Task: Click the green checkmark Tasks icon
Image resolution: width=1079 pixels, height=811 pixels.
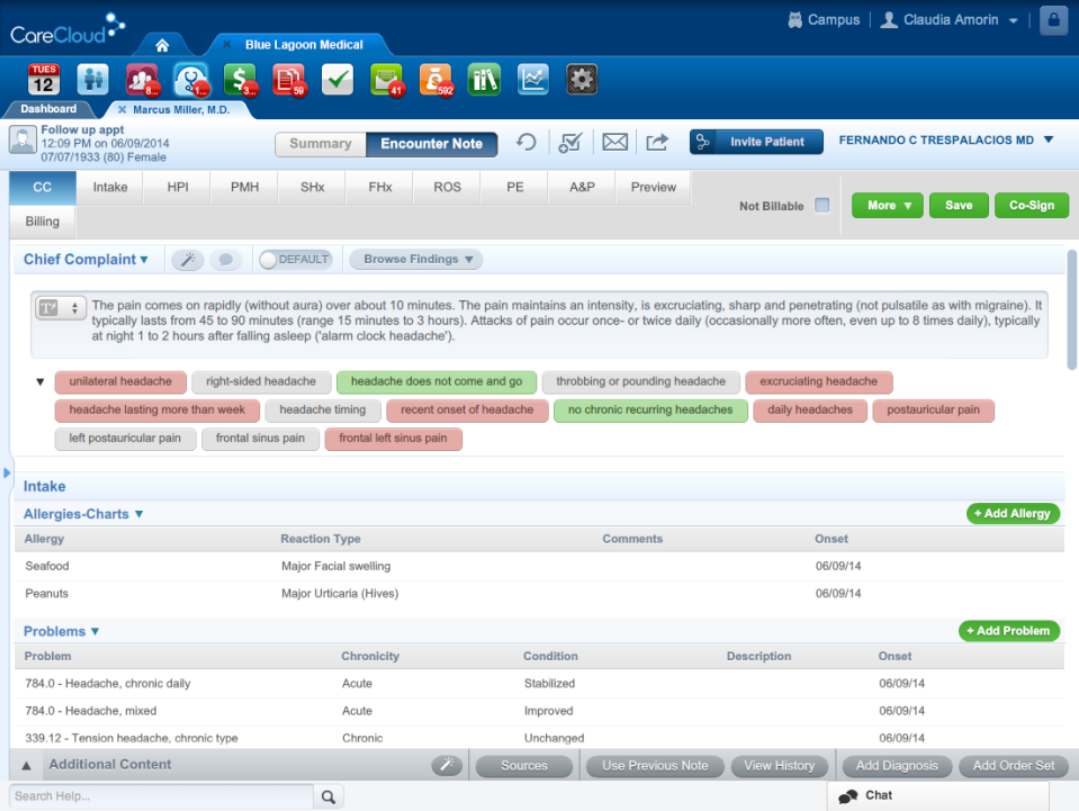Action: tap(337, 79)
